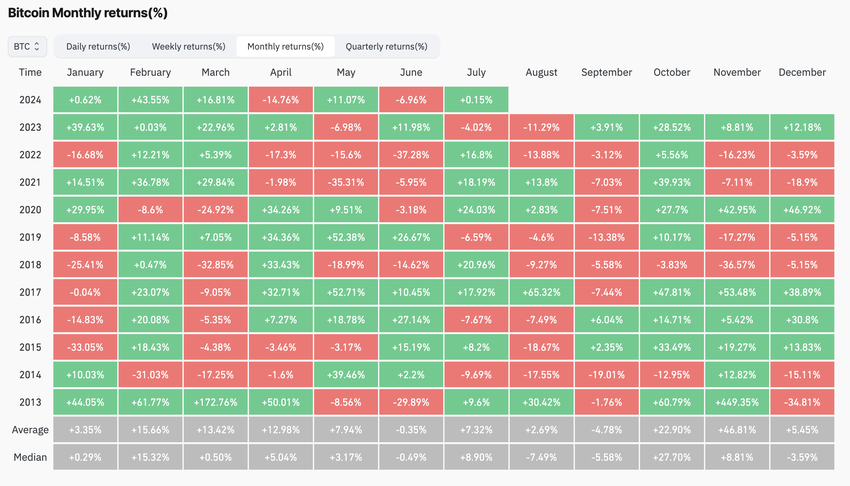Click the December column header
Image resolution: width=850 pixels, height=486 pixels.
click(801, 72)
